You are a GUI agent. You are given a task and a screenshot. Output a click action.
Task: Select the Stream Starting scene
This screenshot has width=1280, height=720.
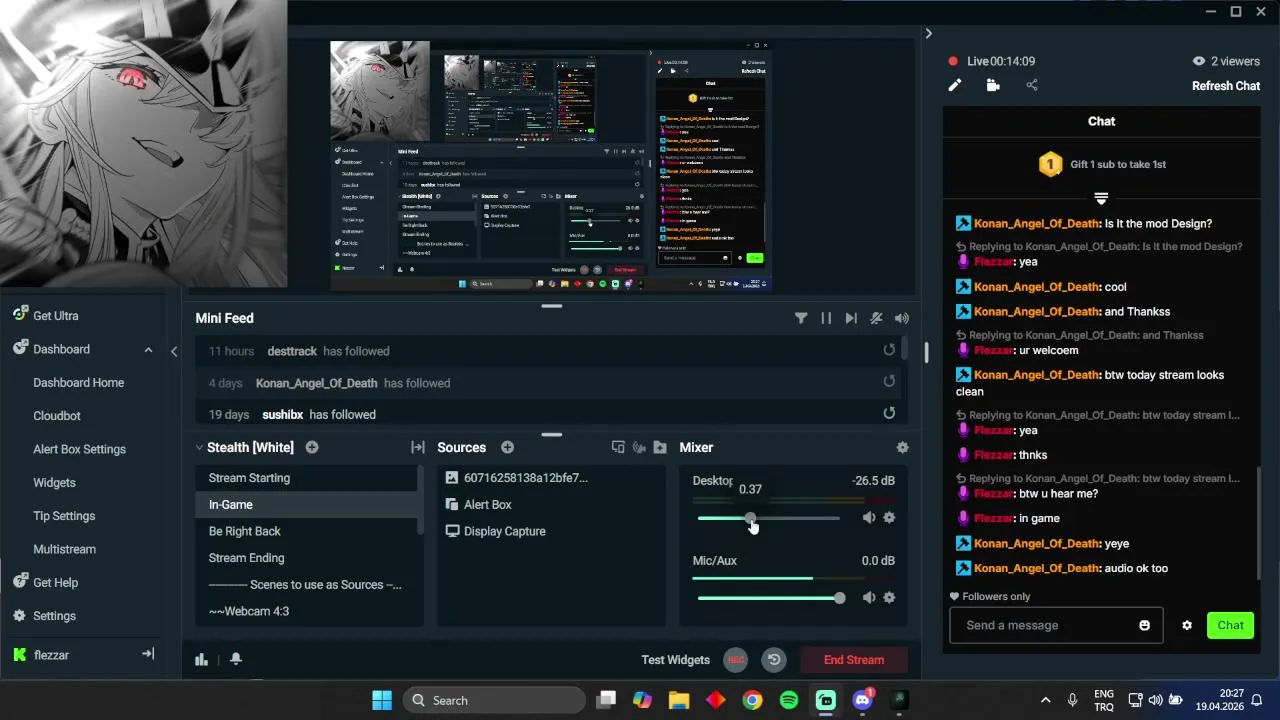click(x=306, y=478)
